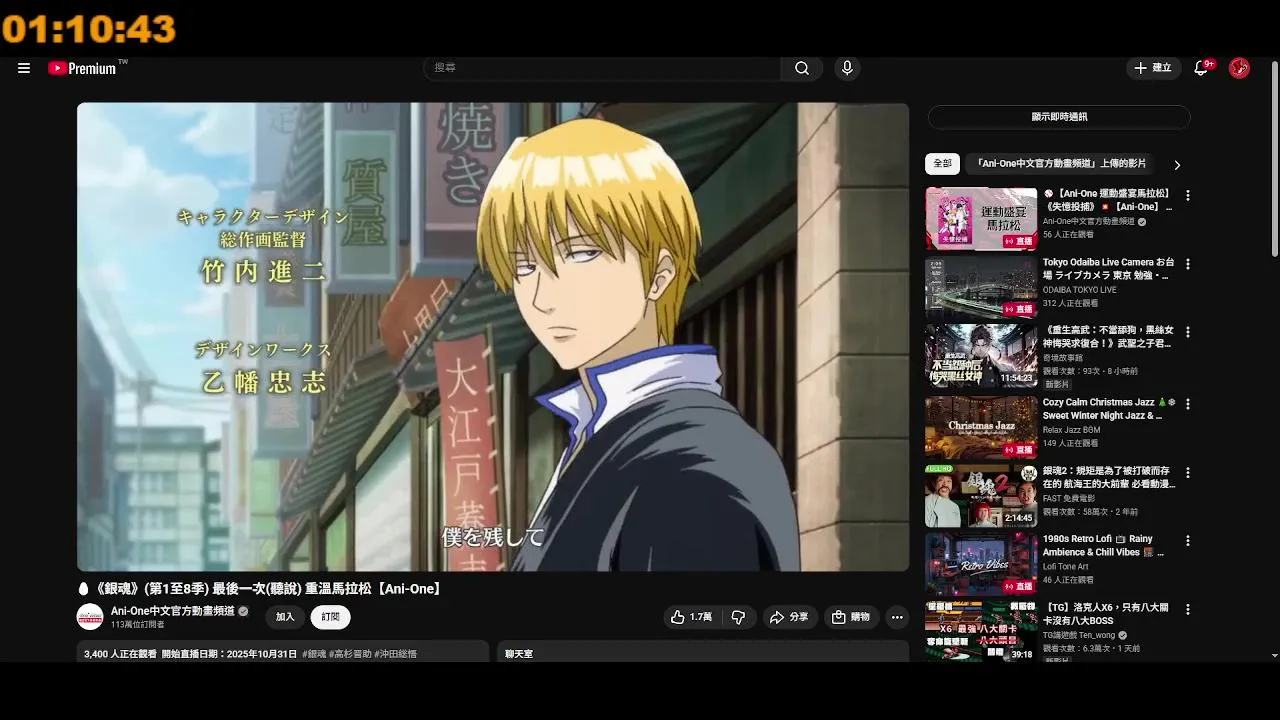Open the account avatar menu
The width and height of the screenshot is (1280, 720).
(x=1239, y=68)
